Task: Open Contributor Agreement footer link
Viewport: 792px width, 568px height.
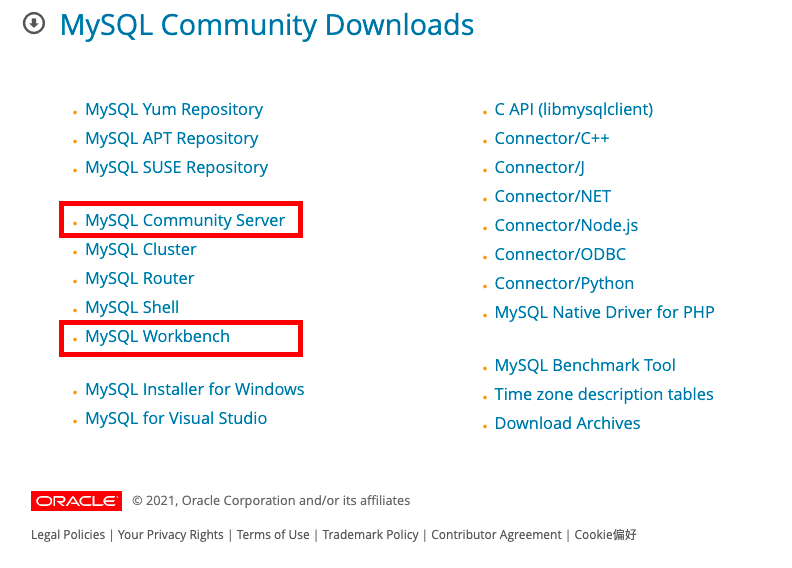Action: pos(496,535)
